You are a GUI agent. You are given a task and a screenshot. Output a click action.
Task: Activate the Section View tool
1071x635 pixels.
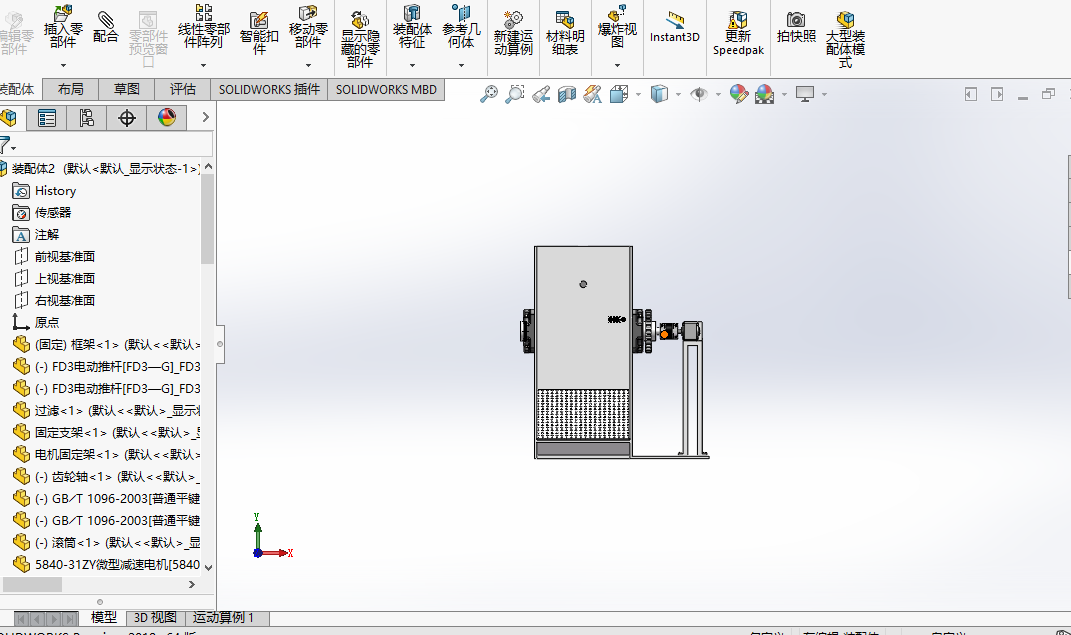pos(567,94)
